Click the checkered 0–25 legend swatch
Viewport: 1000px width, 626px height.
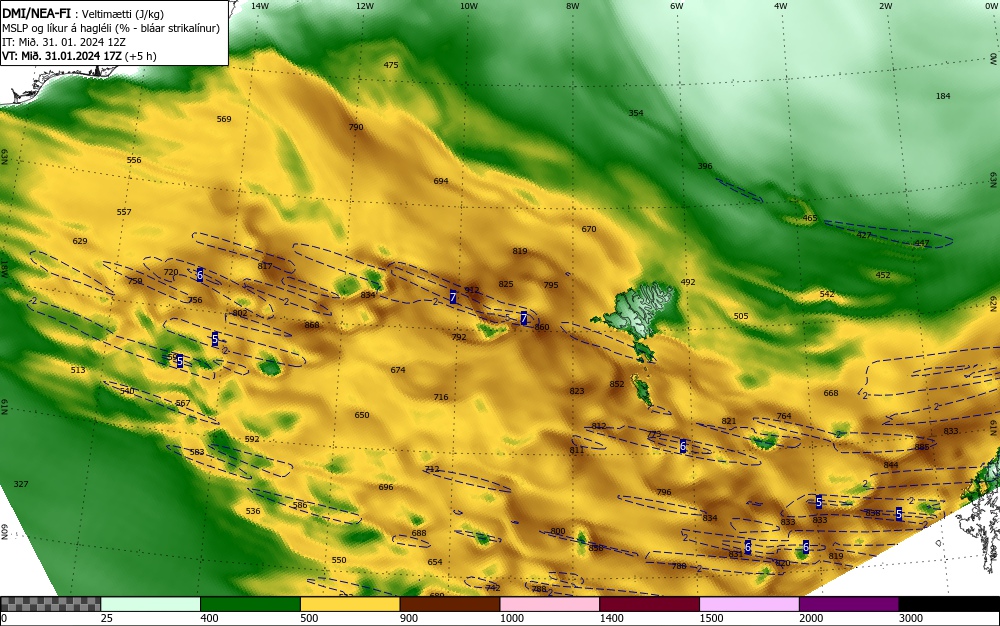pyautogui.click(x=50, y=604)
